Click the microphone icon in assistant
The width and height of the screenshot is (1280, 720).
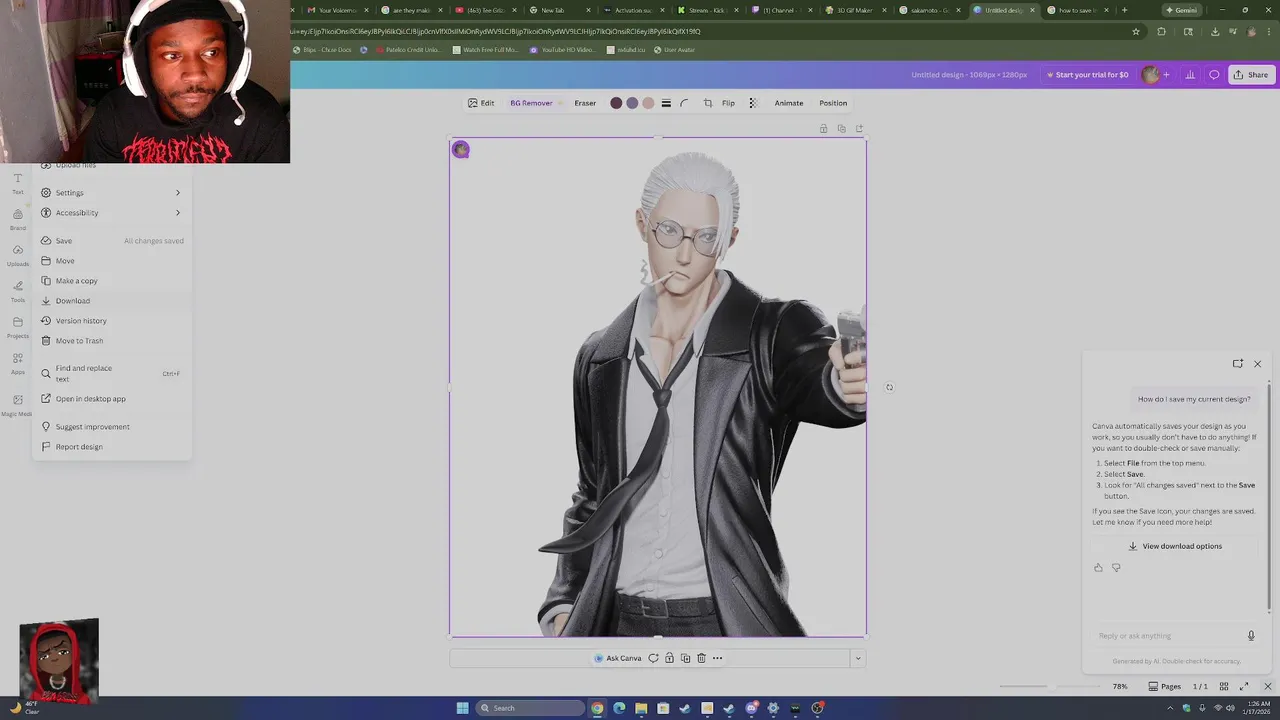[1251, 636]
